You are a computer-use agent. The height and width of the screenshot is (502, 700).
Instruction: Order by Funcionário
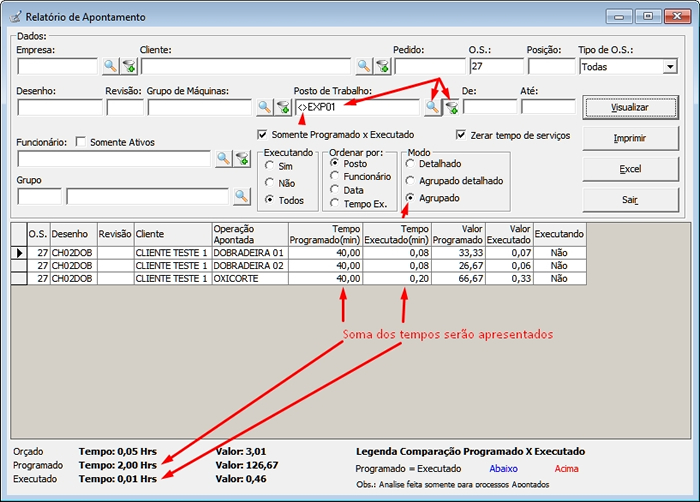coord(334,176)
